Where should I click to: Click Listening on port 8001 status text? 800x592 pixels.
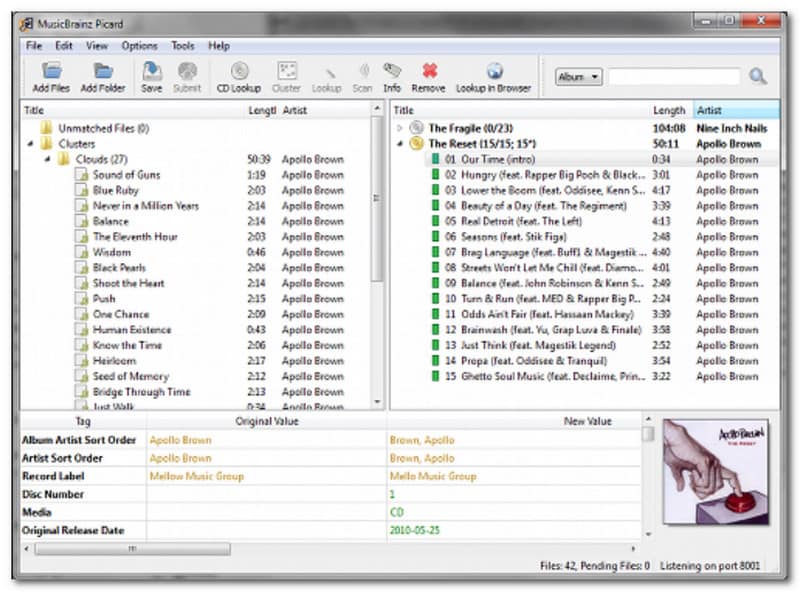(710, 565)
